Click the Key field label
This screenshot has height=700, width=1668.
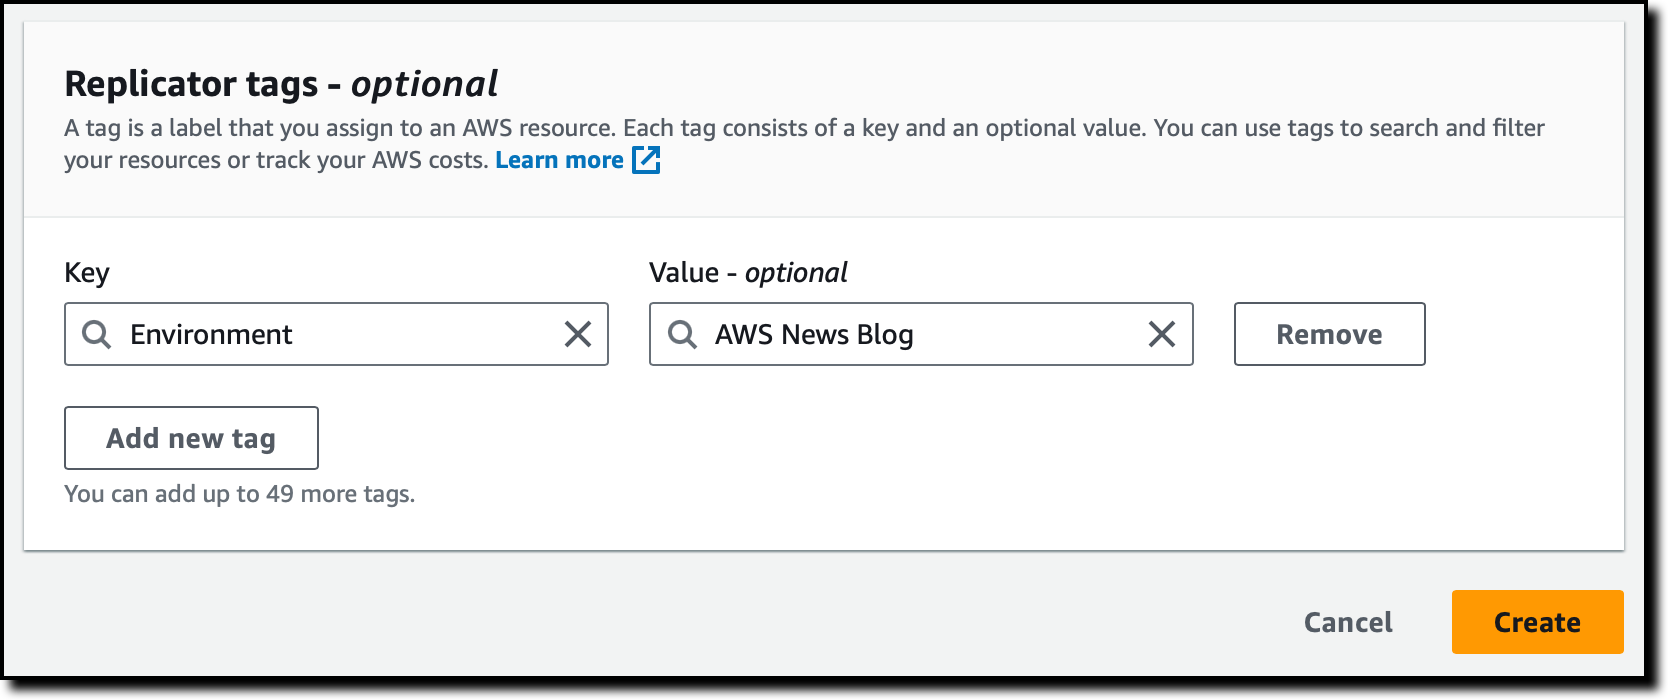[87, 273]
